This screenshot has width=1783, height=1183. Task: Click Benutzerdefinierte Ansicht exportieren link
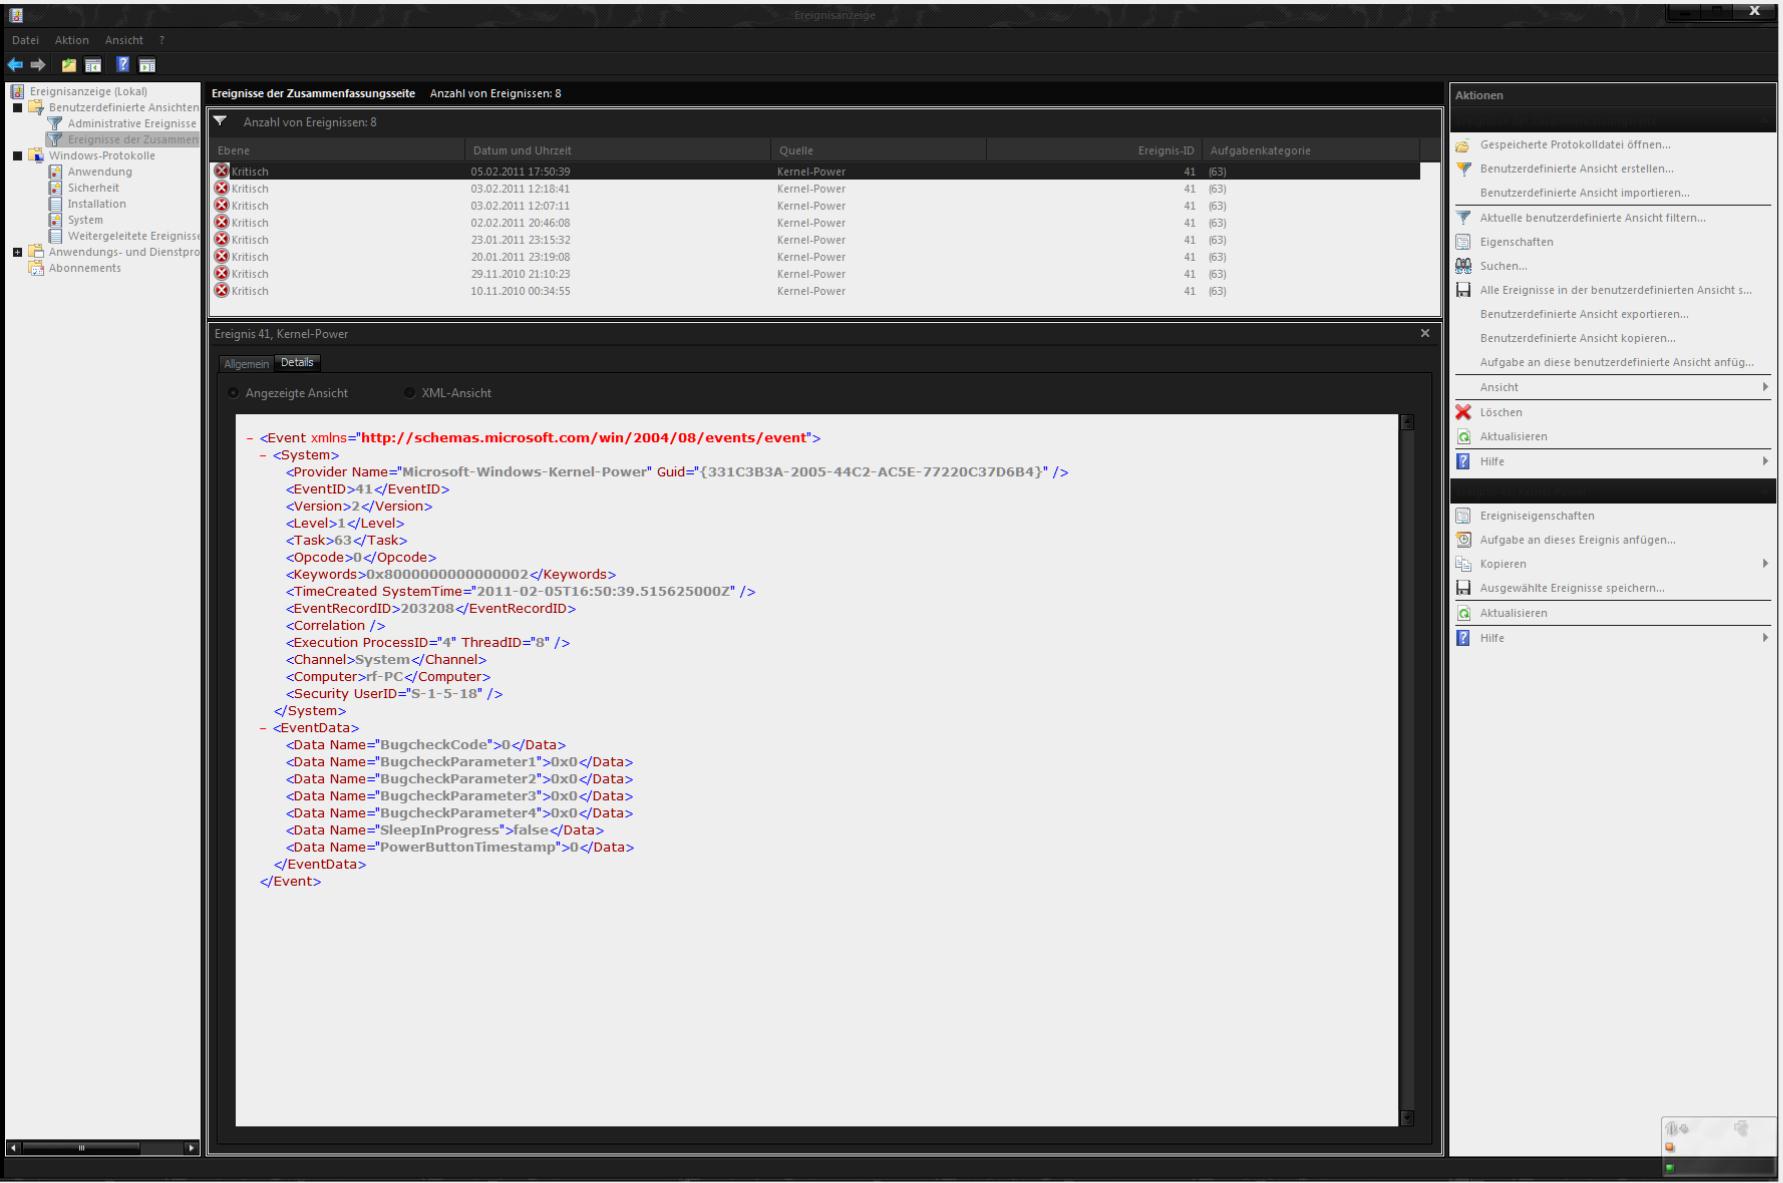1583,314
